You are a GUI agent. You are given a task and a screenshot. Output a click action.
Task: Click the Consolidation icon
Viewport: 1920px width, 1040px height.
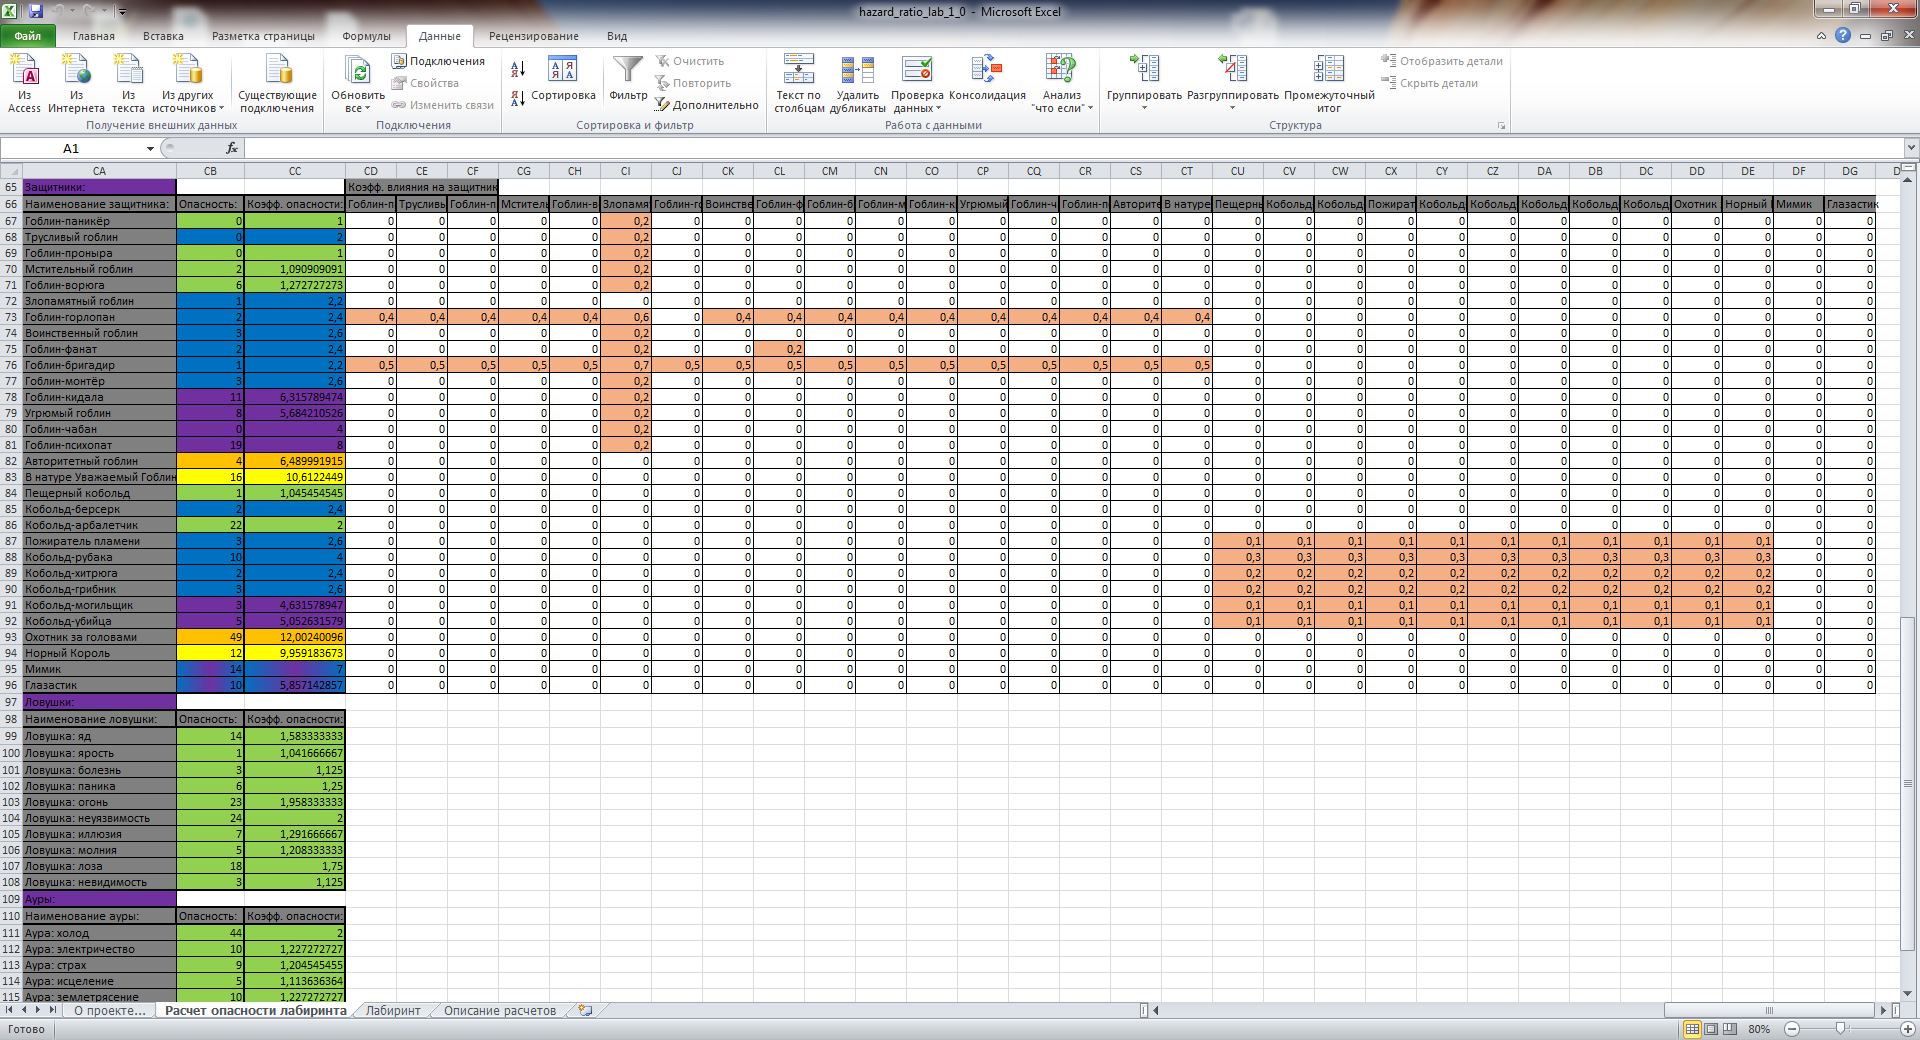pos(986,70)
